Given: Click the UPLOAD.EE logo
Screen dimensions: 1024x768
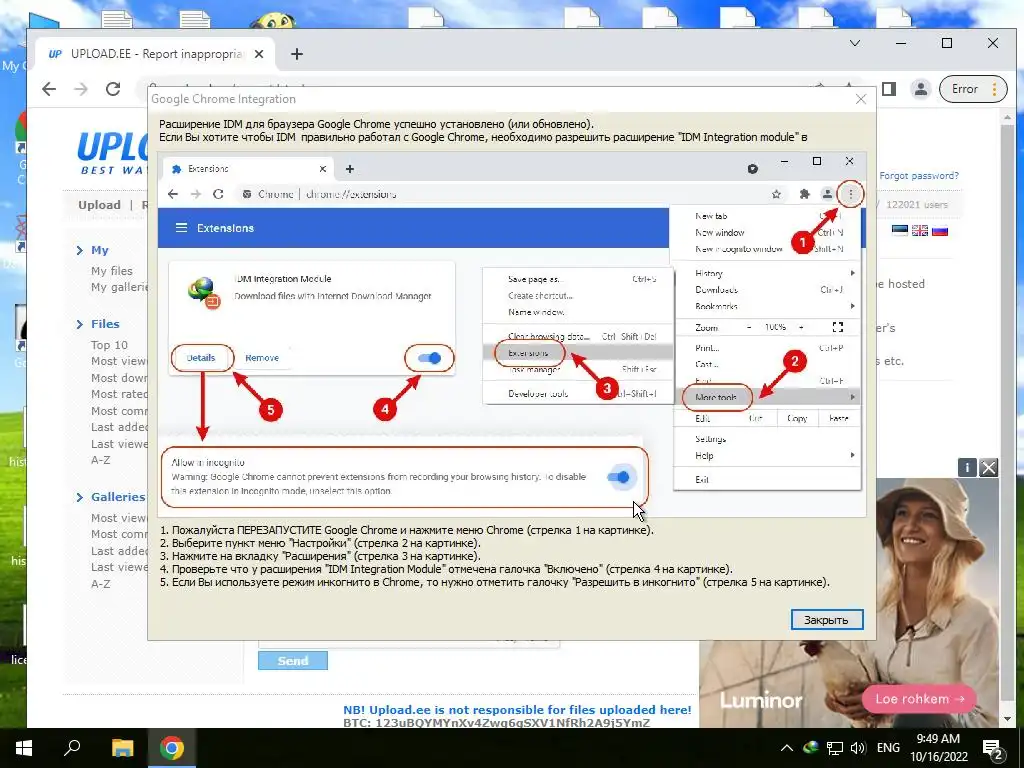Looking at the screenshot, I should coord(112,153).
